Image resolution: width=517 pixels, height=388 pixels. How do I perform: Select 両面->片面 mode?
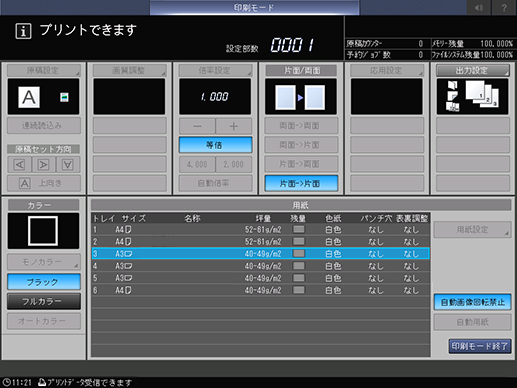pyautogui.click(x=301, y=145)
